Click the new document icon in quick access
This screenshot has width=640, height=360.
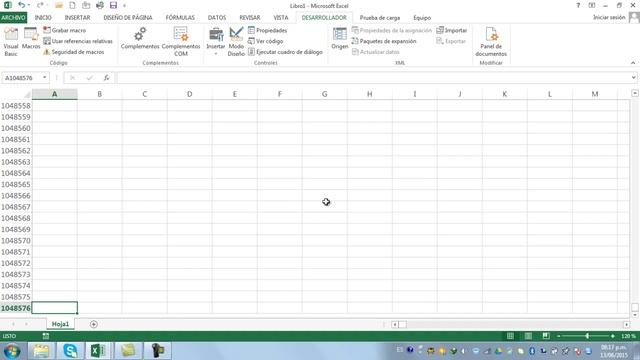click(72, 5)
